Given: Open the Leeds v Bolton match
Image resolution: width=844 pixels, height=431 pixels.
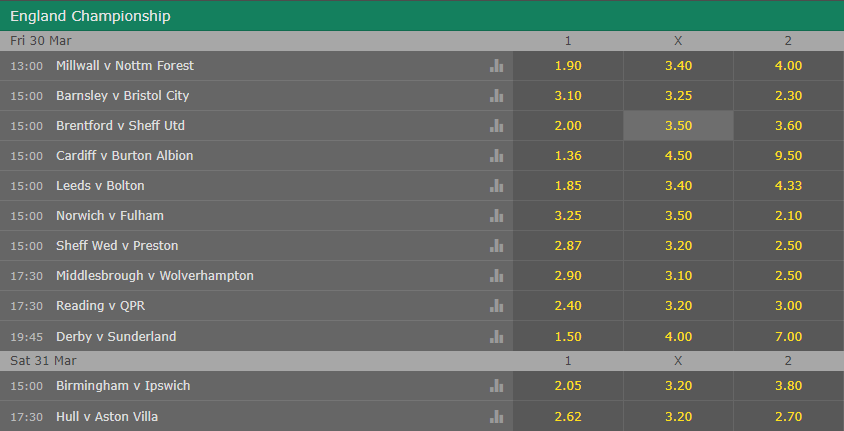Looking at the screenshot, I should [100, 186].
